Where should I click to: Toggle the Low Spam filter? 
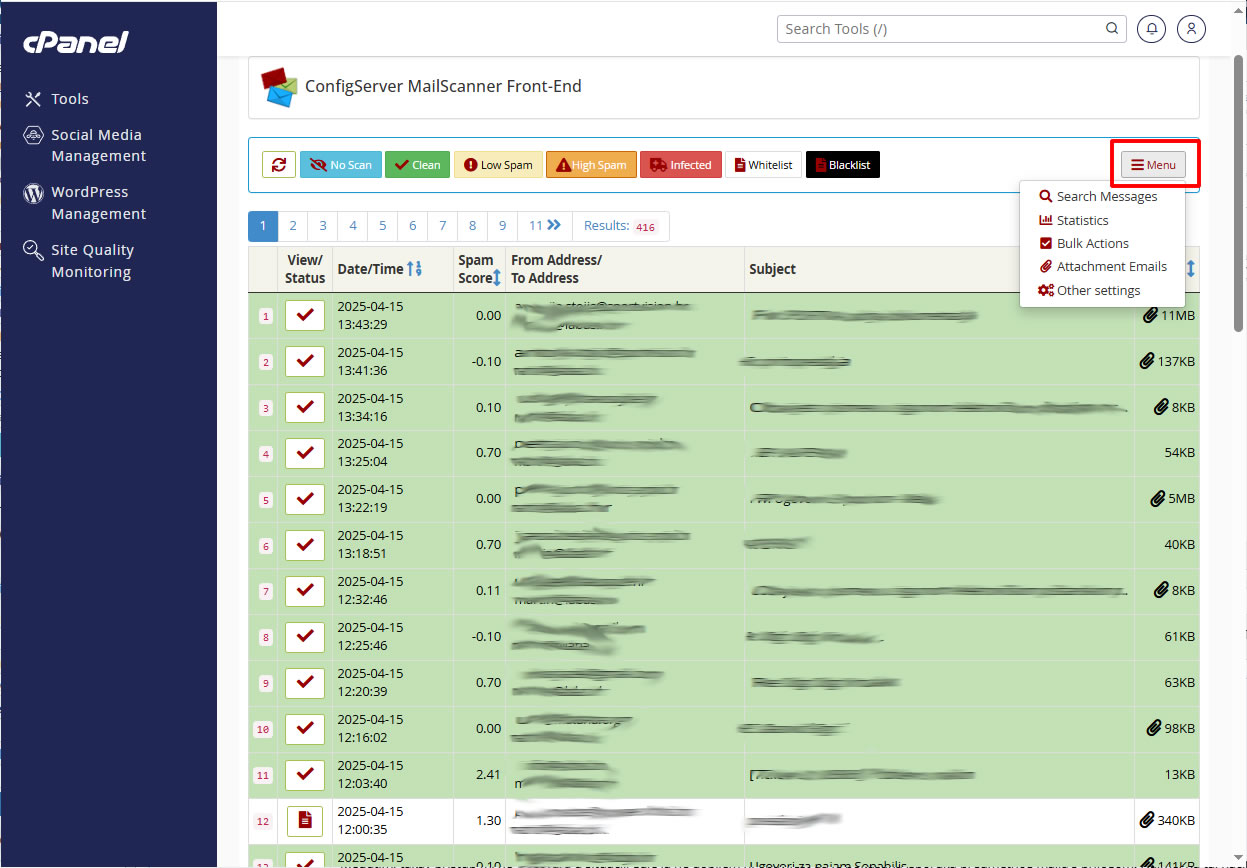[498, 165]
